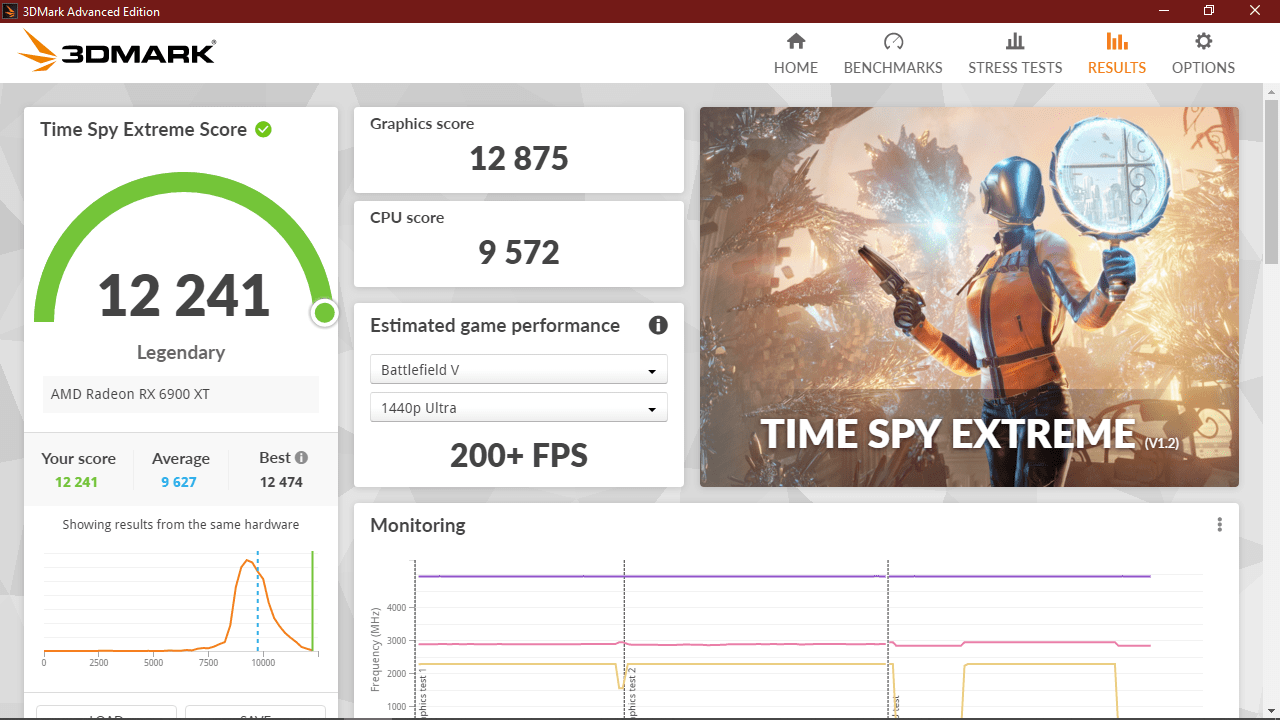Click the green gauge end knob
This screenshot has height=720, width=1280.
click(324, 313)
